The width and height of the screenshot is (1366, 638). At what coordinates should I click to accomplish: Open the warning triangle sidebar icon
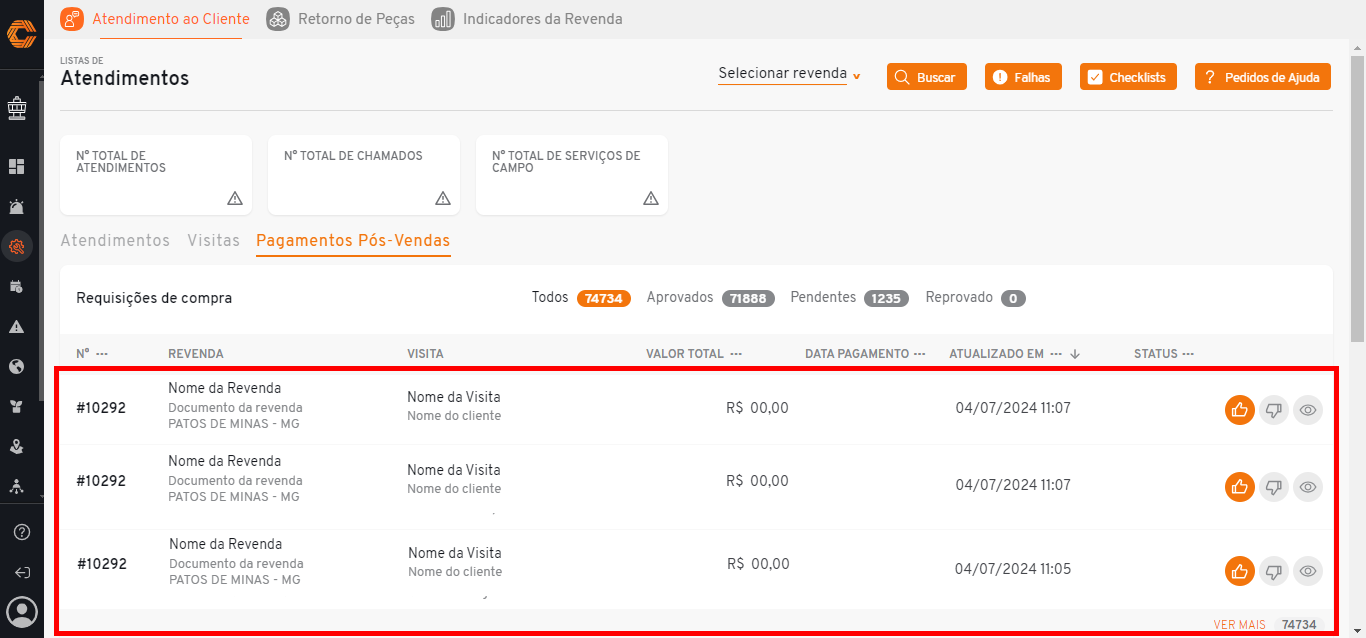tap(17, 326)
